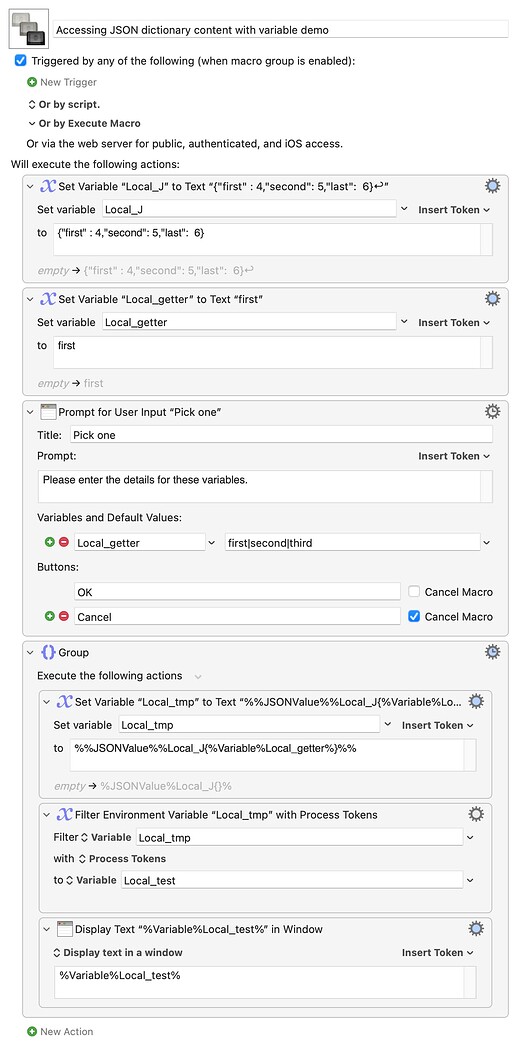Click the variable X icon of Local_getter action

(x=48, y=299)
